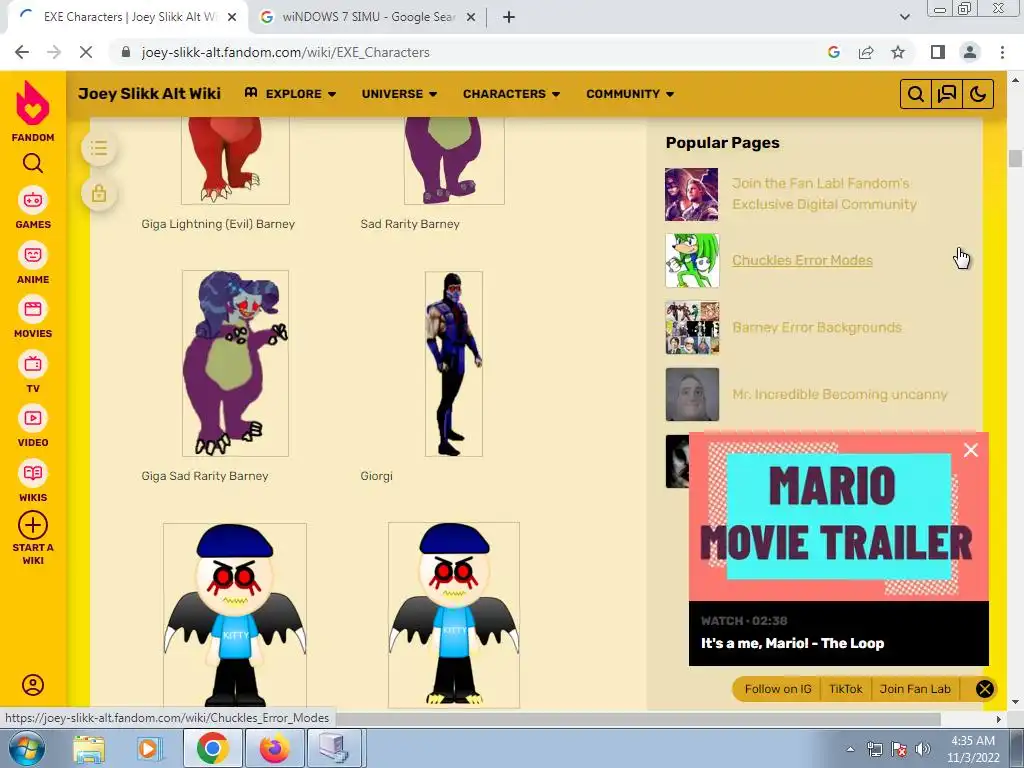
Task: Open the TV section icon
Action: click(33, 364)
